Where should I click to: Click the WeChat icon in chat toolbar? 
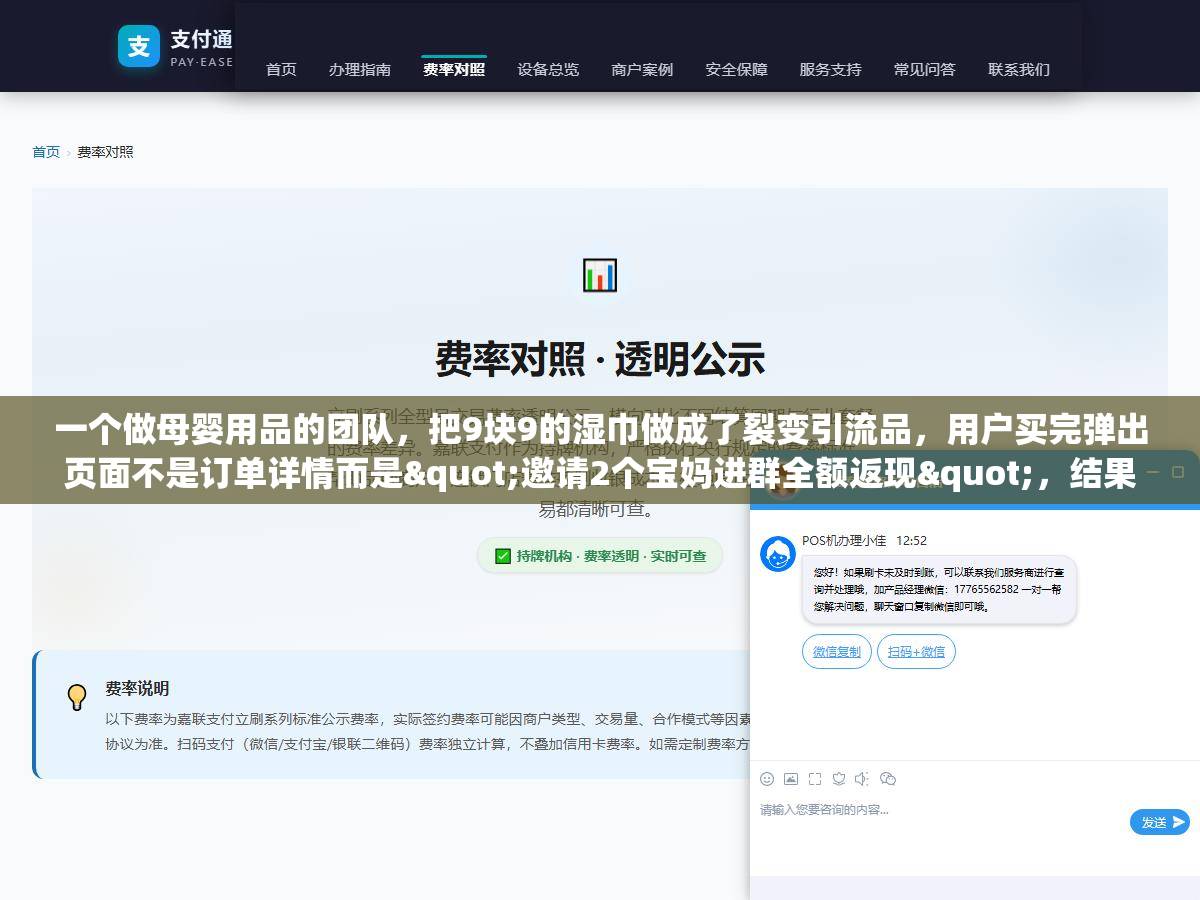coord(887,779)
